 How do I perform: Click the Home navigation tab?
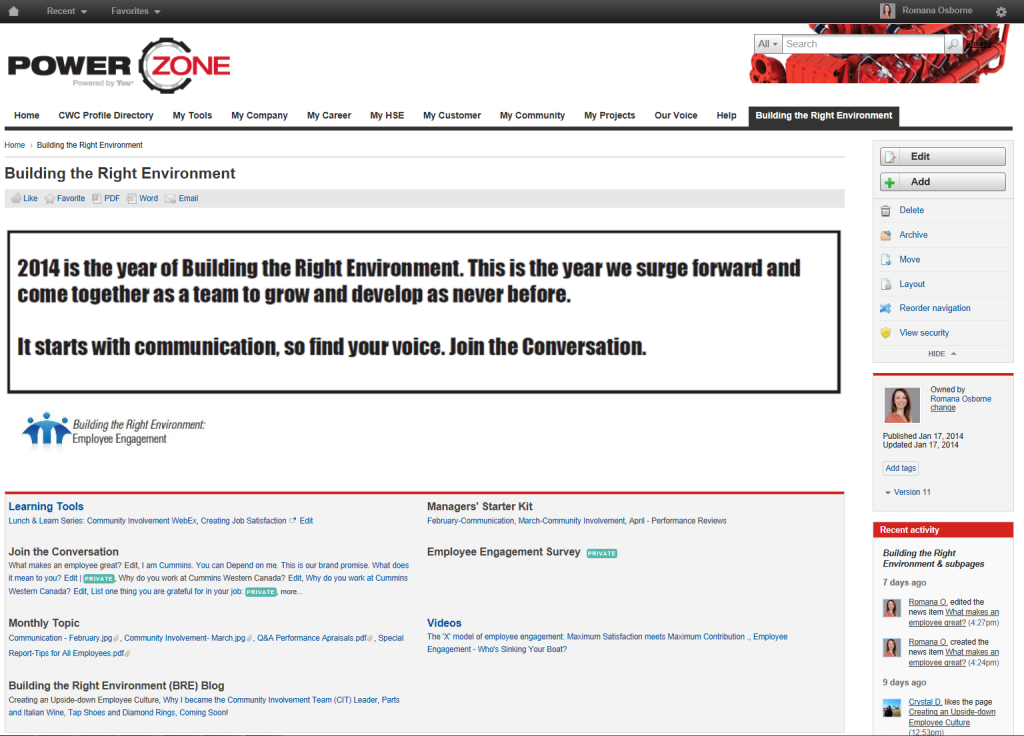pos(27,116)
